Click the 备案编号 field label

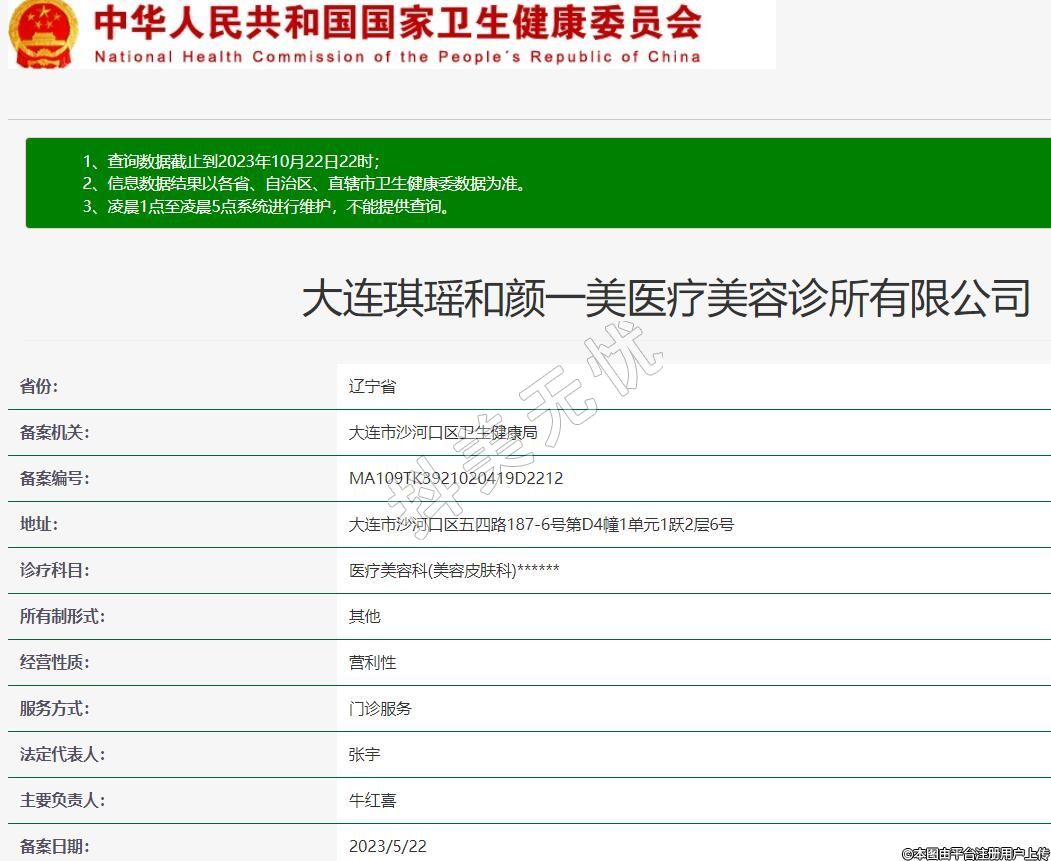[x=54, y=479]
